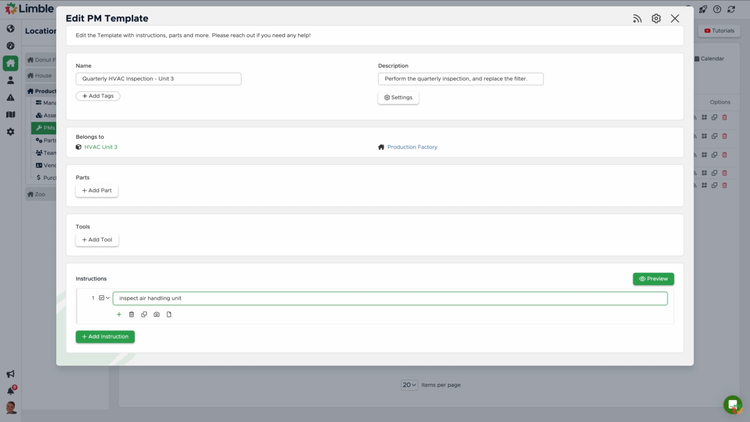Open the Settings button under Description

point(398,98)
